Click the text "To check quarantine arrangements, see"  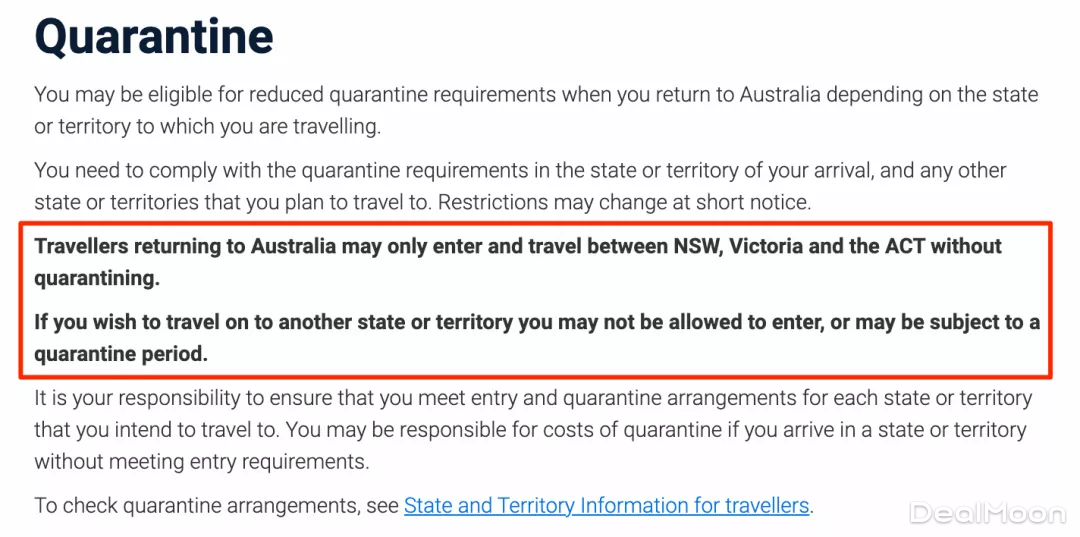[x=216, y=506]
